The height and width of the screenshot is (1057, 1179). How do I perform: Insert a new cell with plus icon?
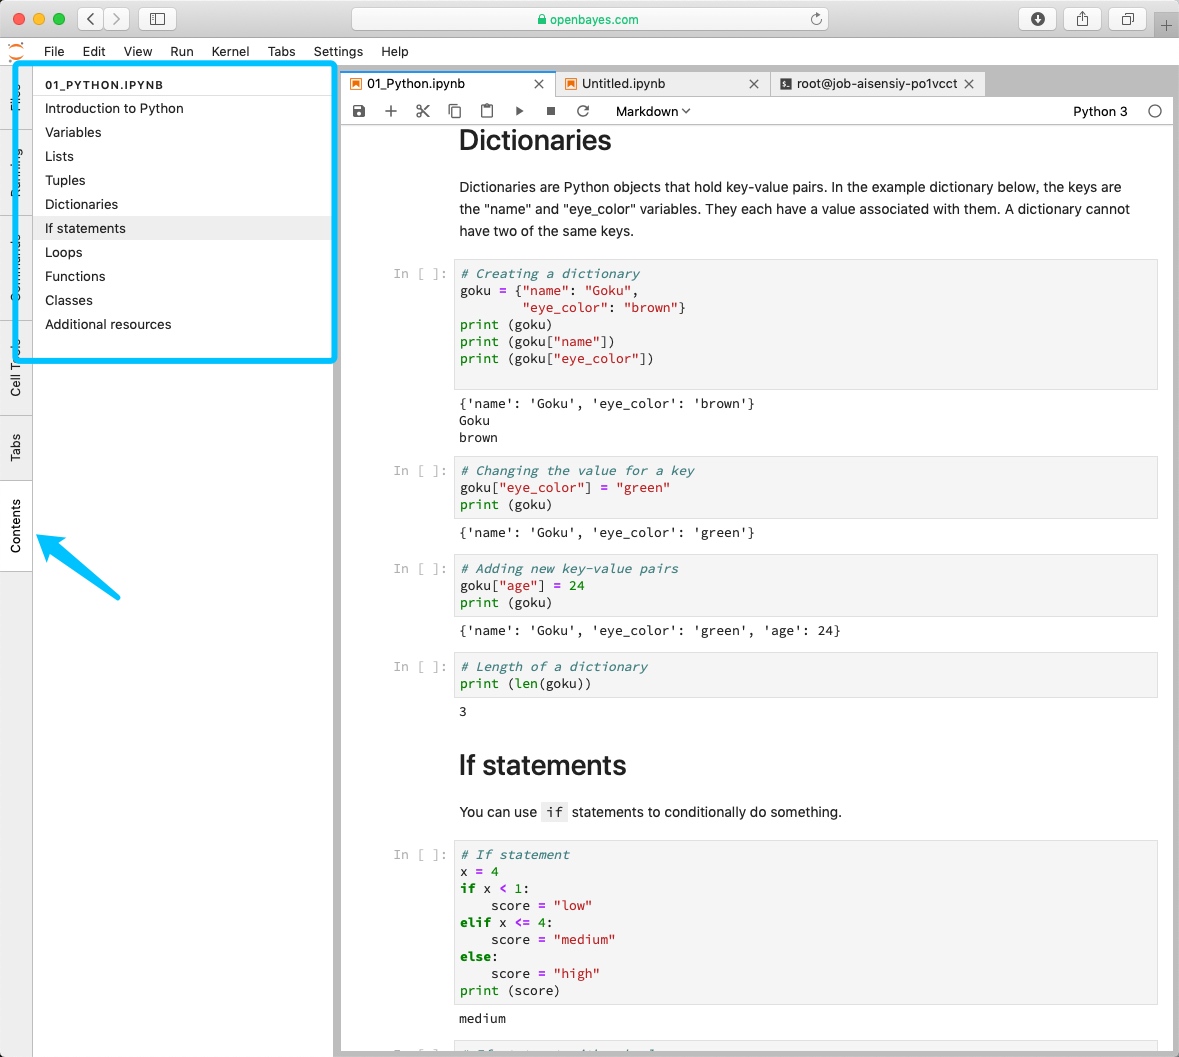391,111
